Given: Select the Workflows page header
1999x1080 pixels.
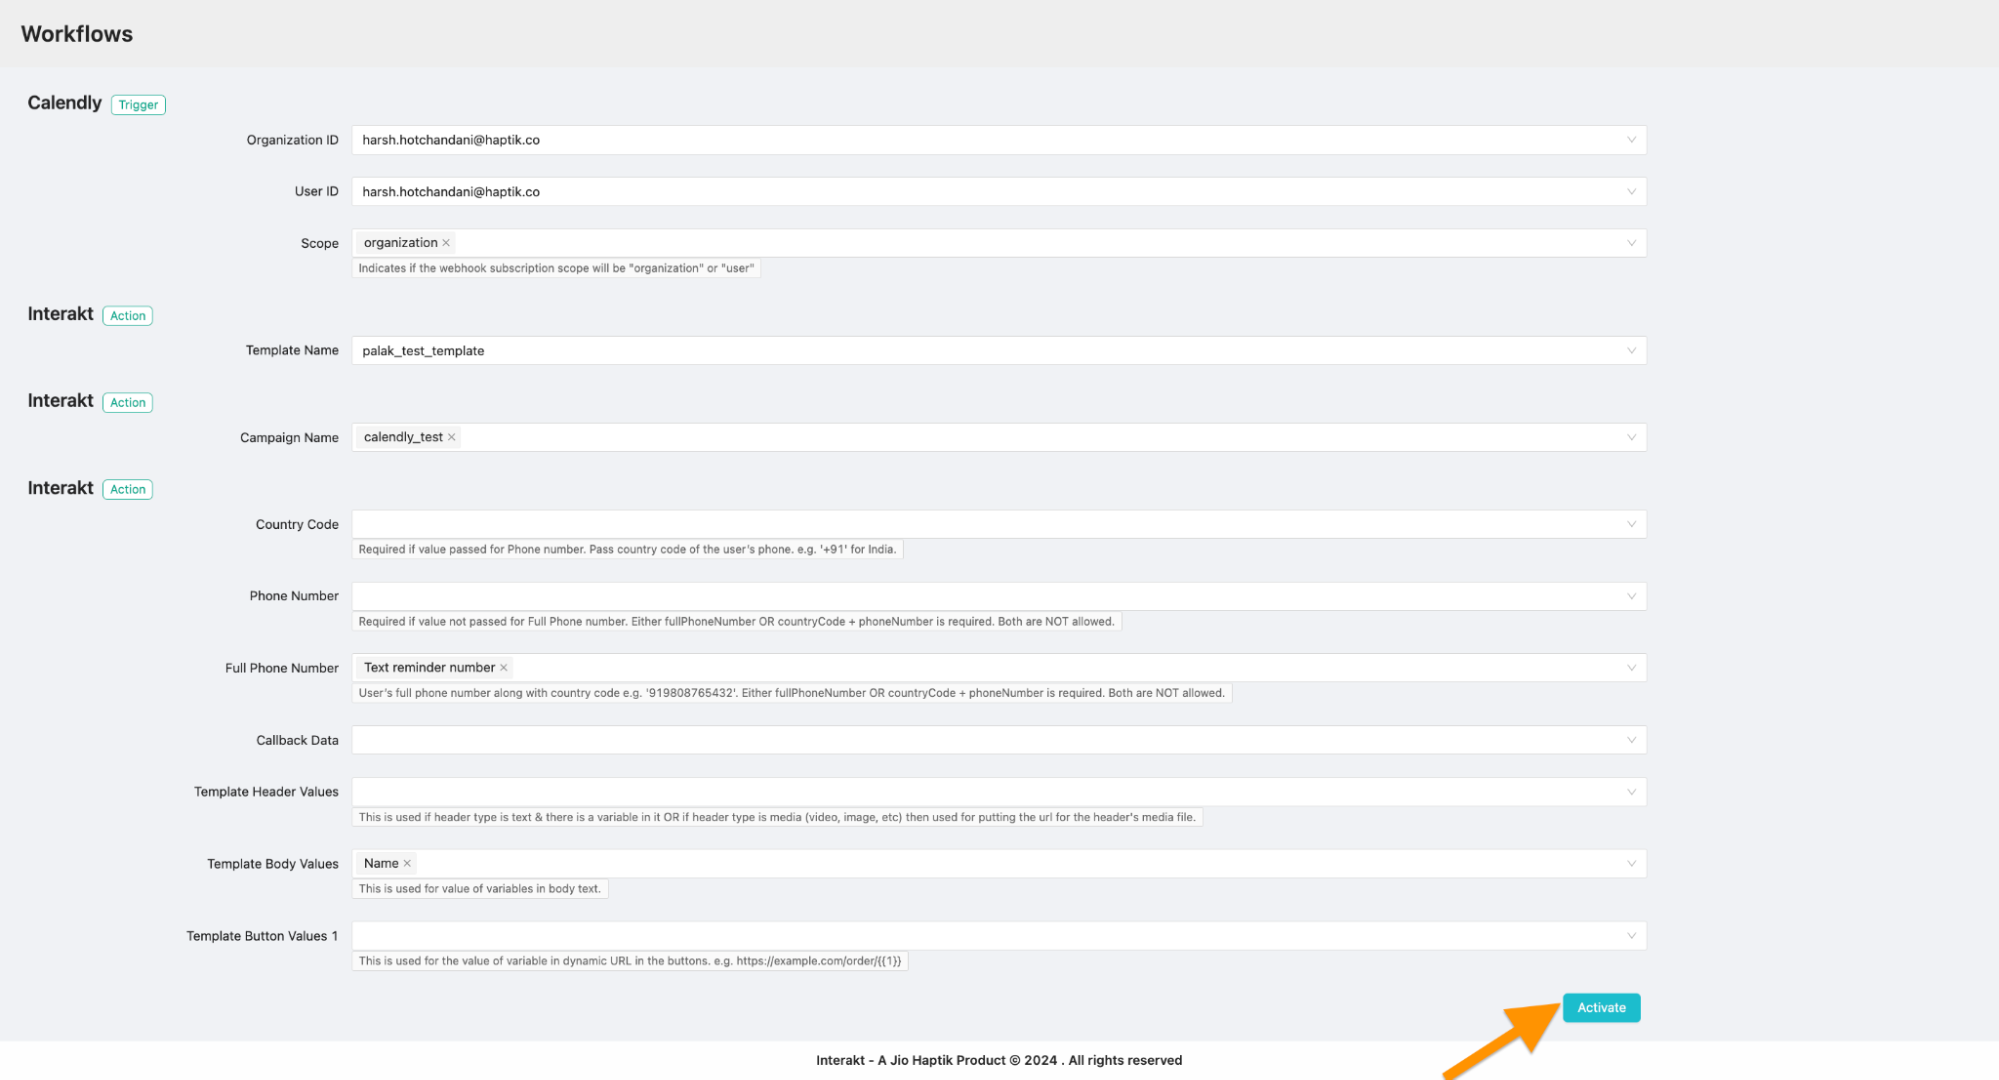Looking at the screenshot, I should 77,33.
